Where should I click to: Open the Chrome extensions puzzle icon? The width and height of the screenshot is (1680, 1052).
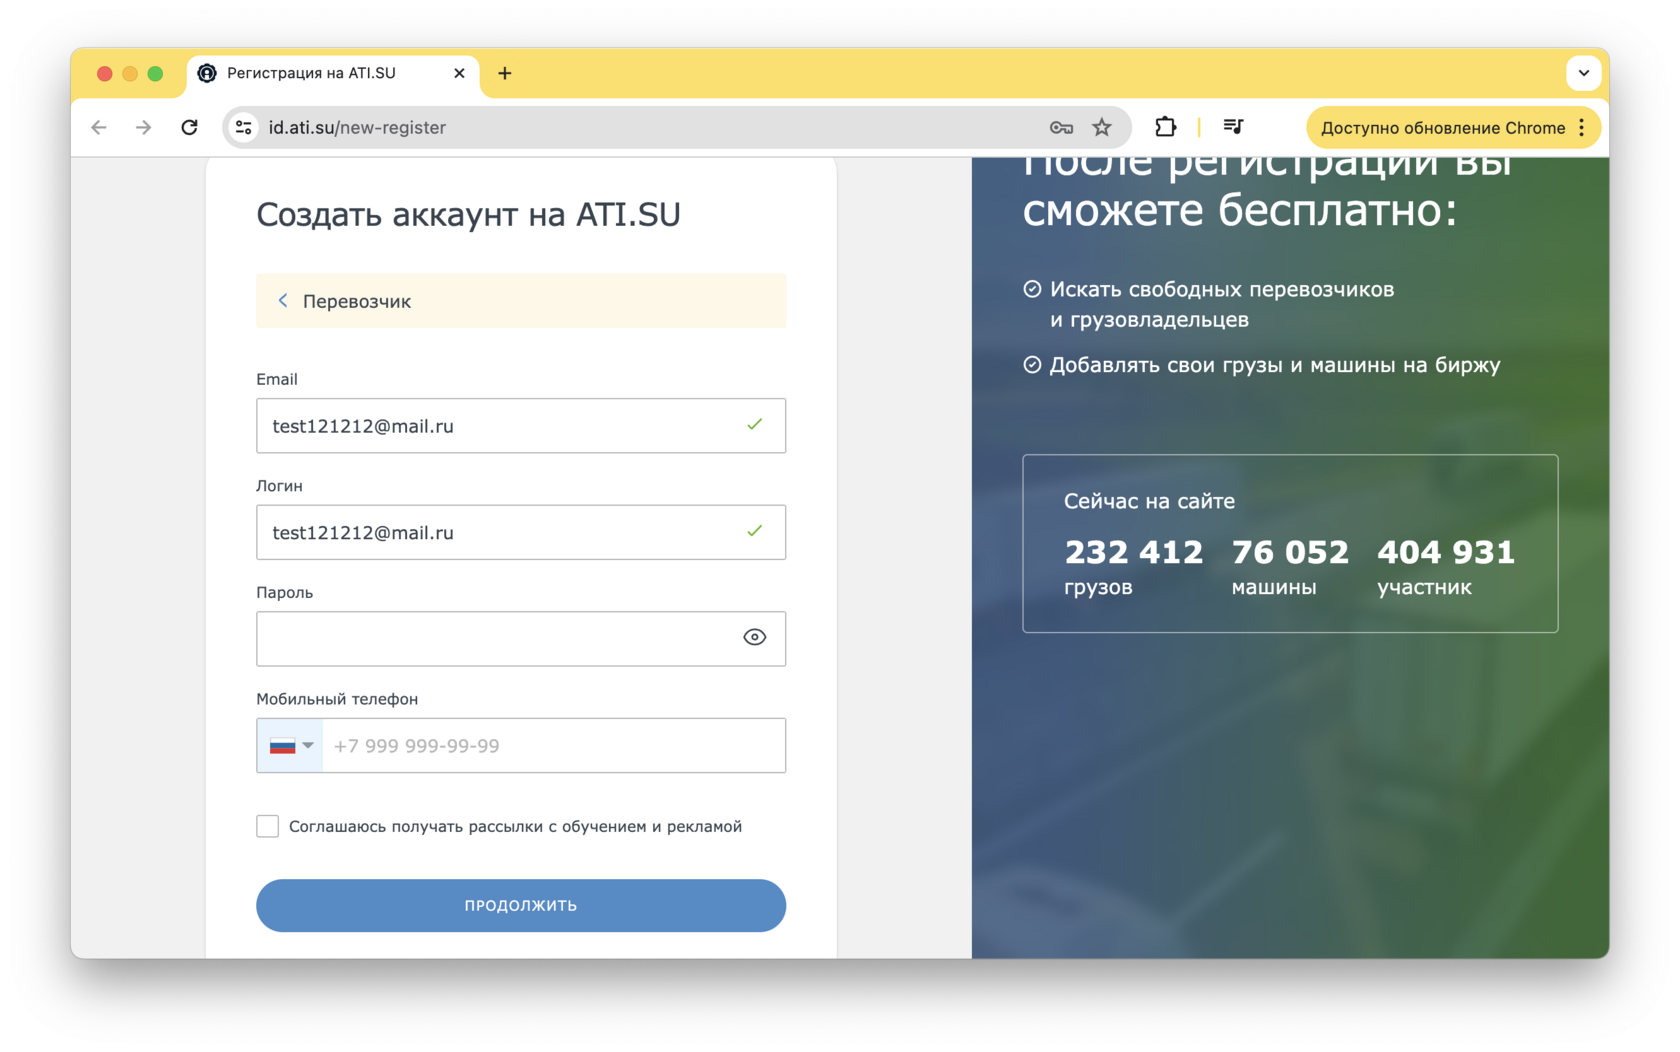coord(1165,127)
